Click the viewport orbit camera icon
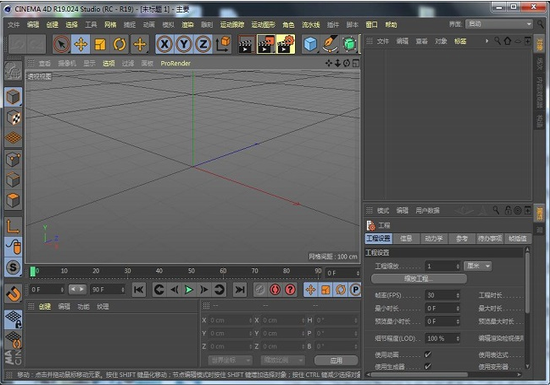 (347, 63)
